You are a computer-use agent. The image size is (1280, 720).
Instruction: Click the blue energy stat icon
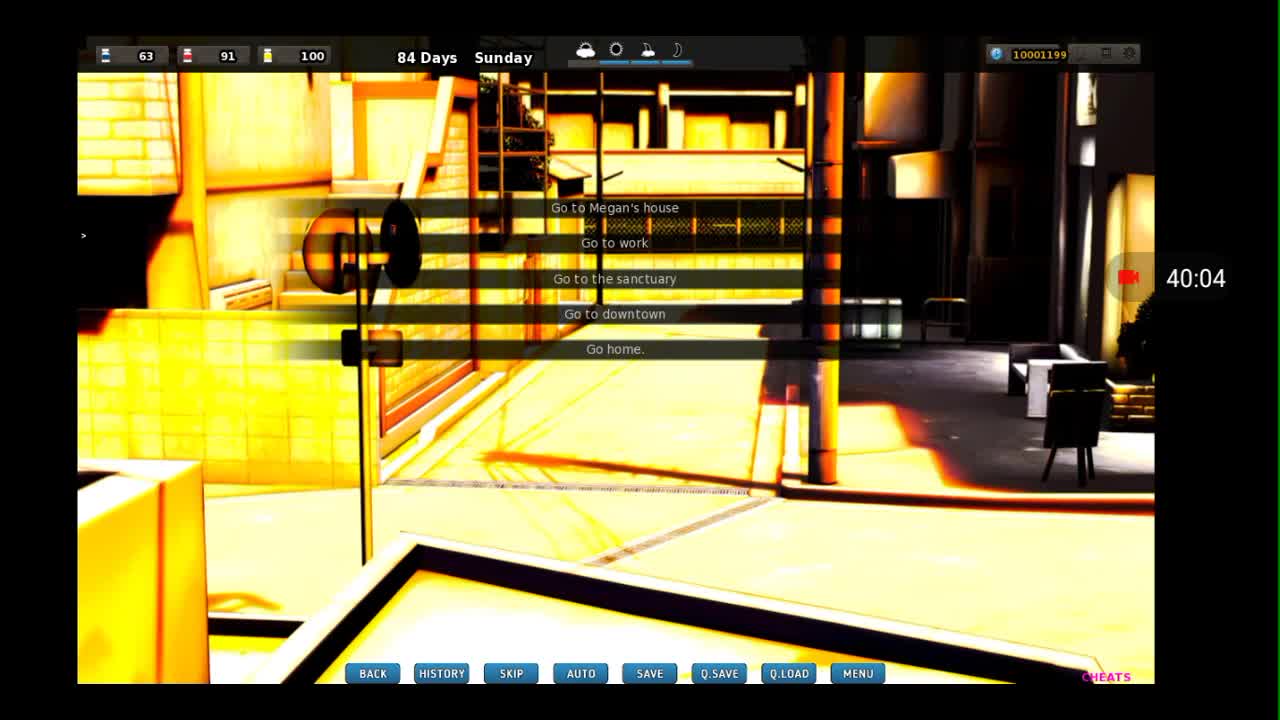106,56
